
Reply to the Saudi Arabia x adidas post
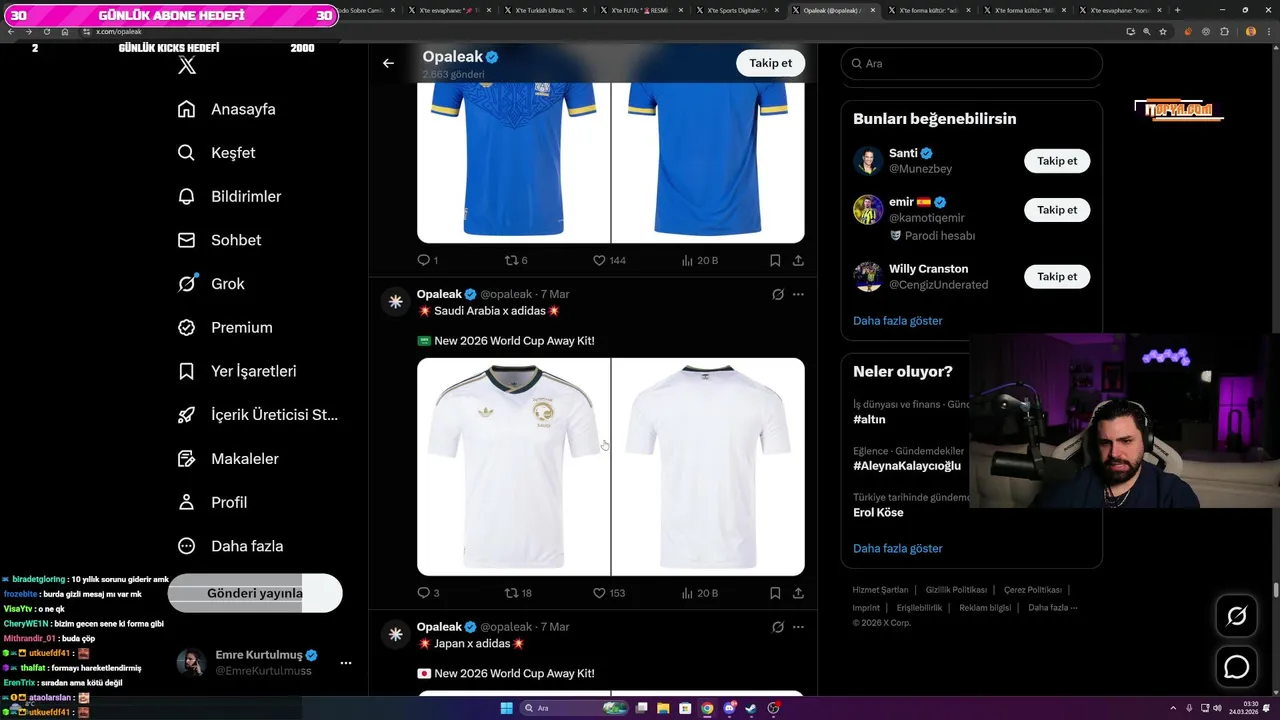[428, 593]
